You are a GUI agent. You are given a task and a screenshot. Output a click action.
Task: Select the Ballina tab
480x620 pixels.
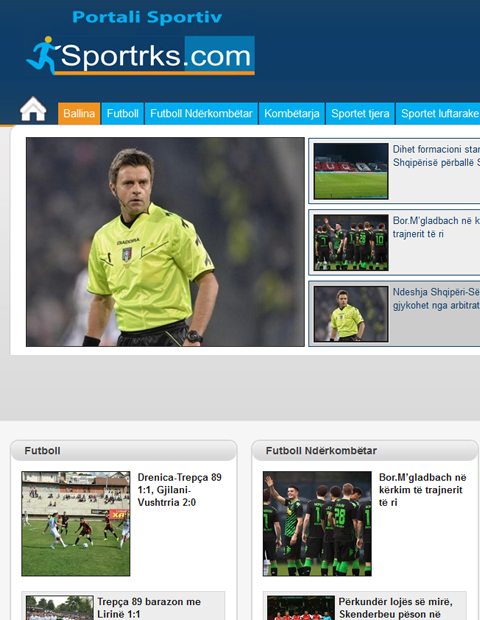click(79, 113)
